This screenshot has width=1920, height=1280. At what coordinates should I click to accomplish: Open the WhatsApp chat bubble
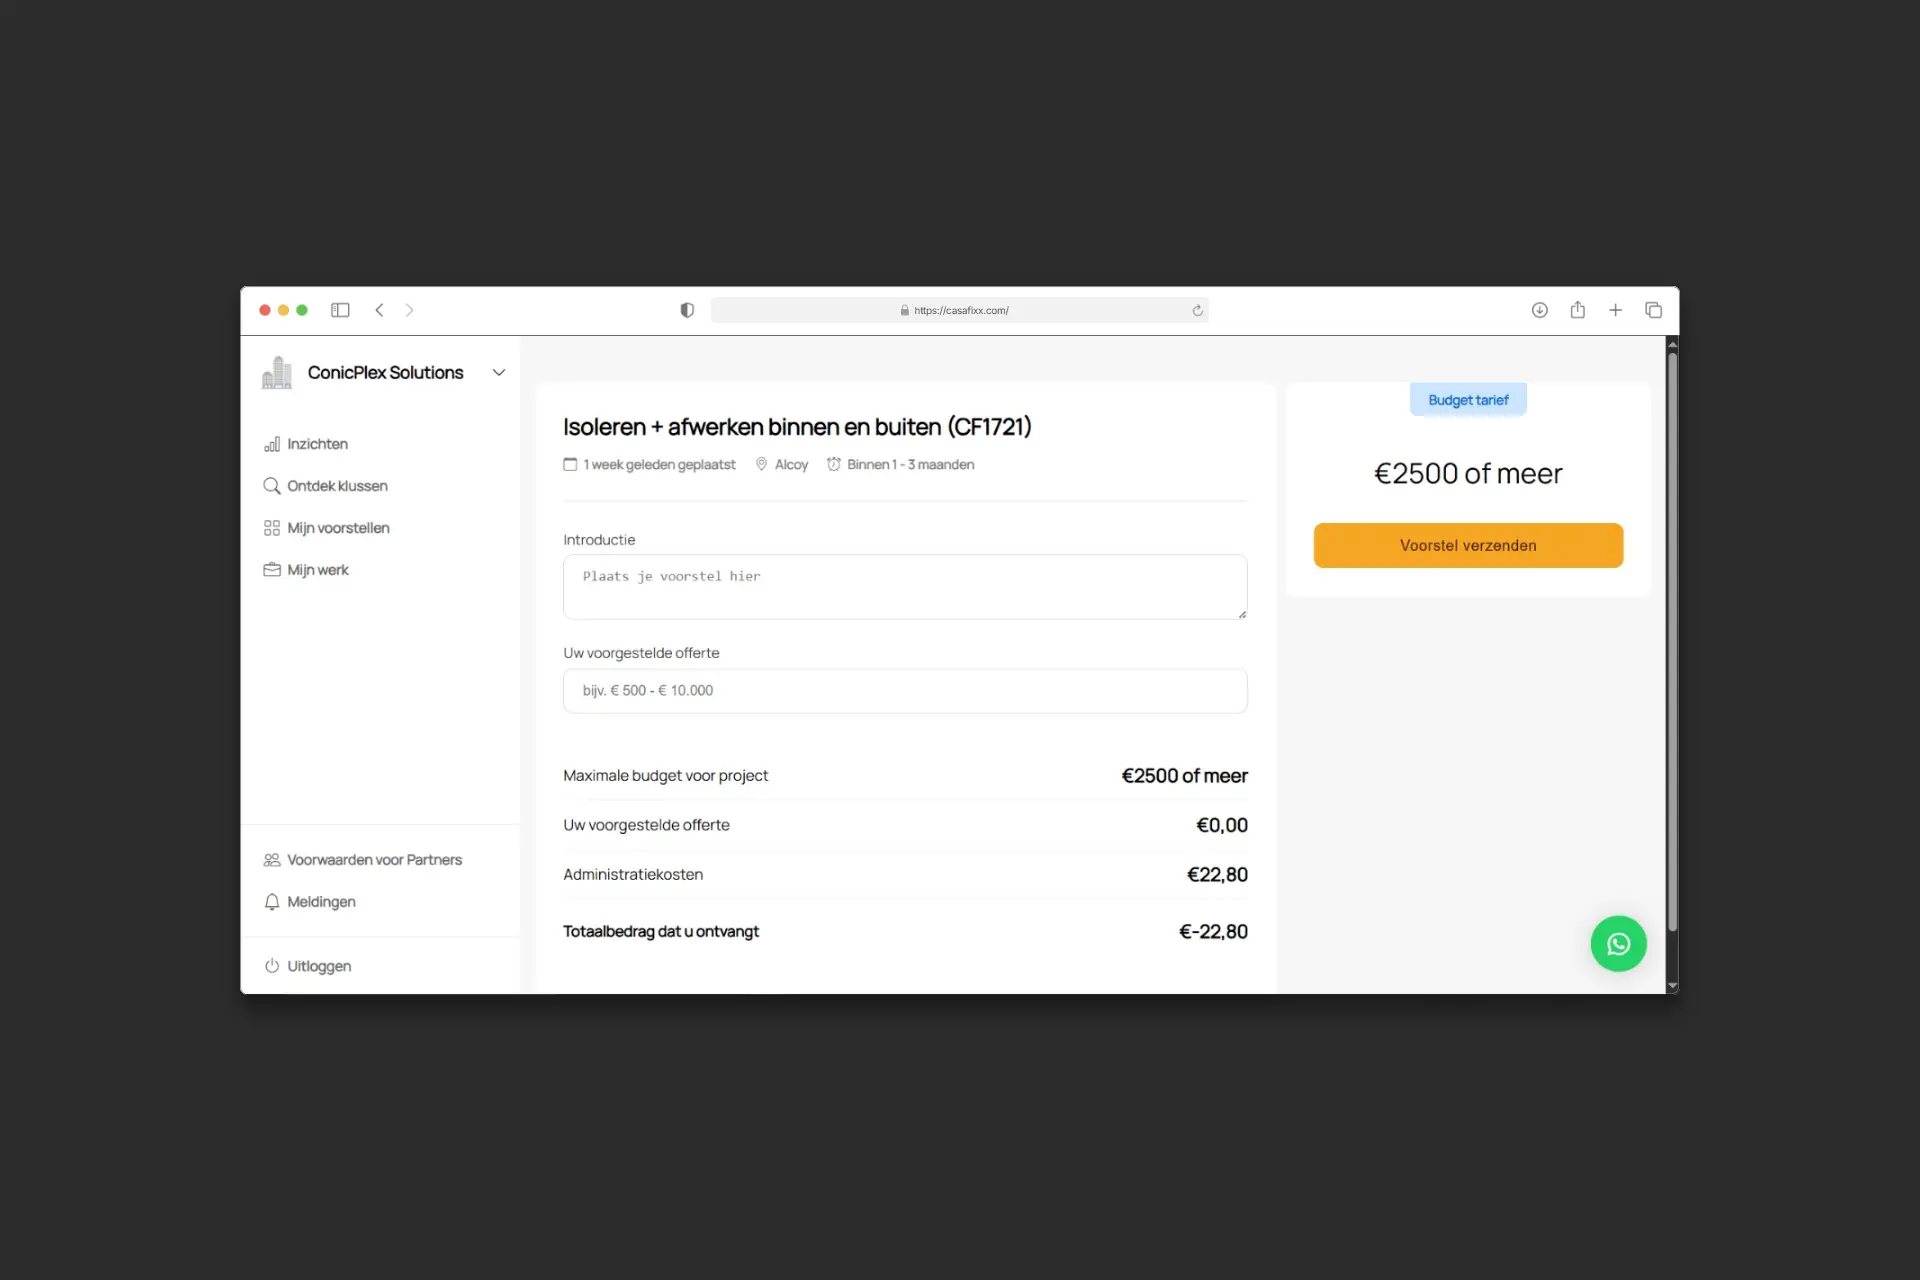pos(1618,943)
